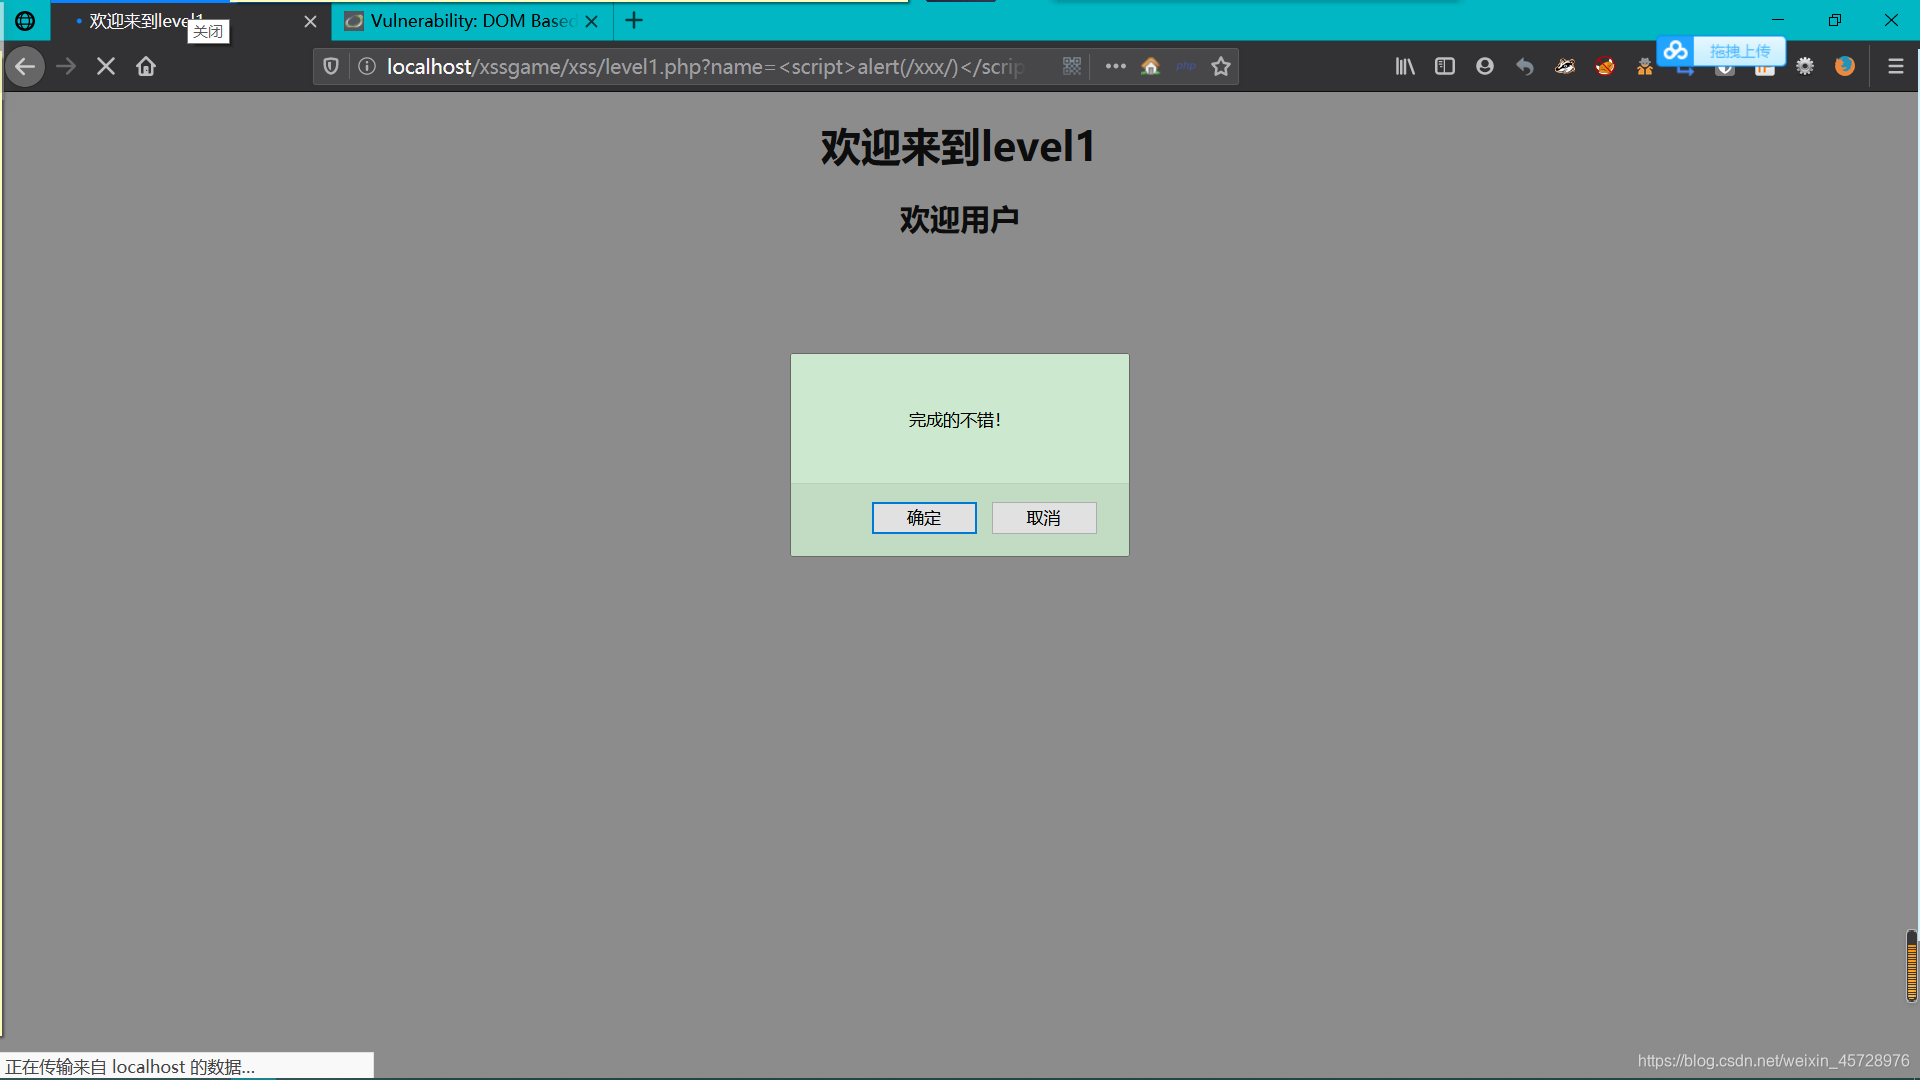Click the localhost URL in address bar
1920x1080 pixels.
pyautogui.click(x=706, y=67)
